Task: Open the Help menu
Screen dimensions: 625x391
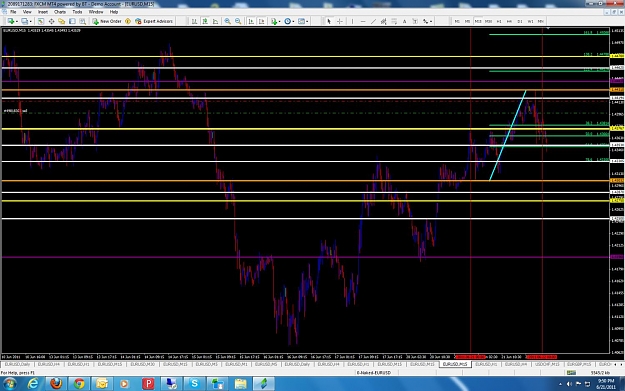Action: (x=114, y=12)
